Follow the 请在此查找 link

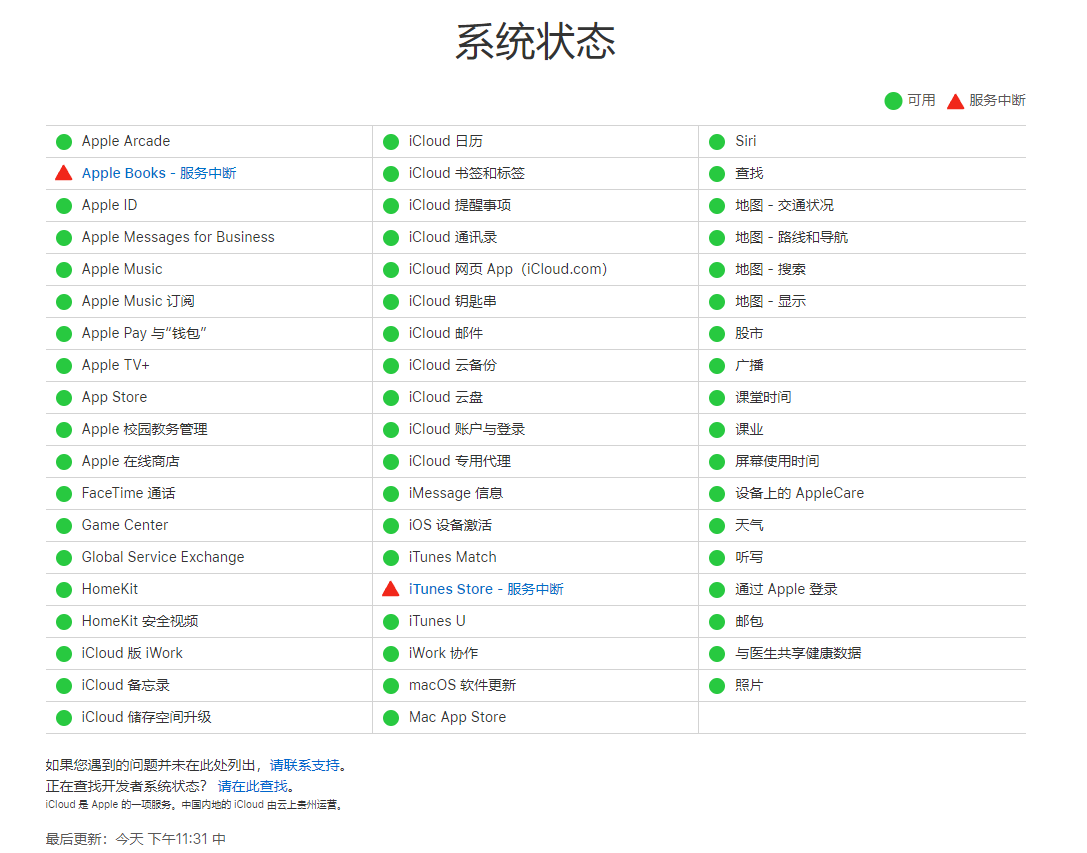(252, 786)
